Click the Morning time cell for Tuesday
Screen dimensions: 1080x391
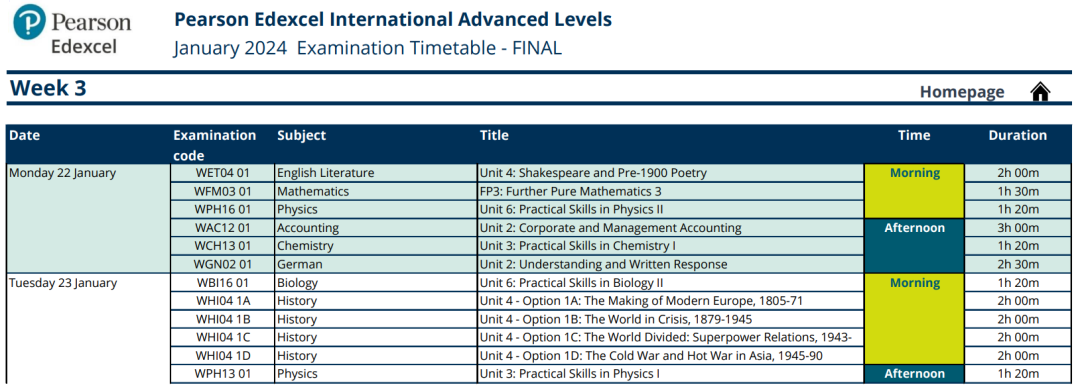tap(914, 319)
